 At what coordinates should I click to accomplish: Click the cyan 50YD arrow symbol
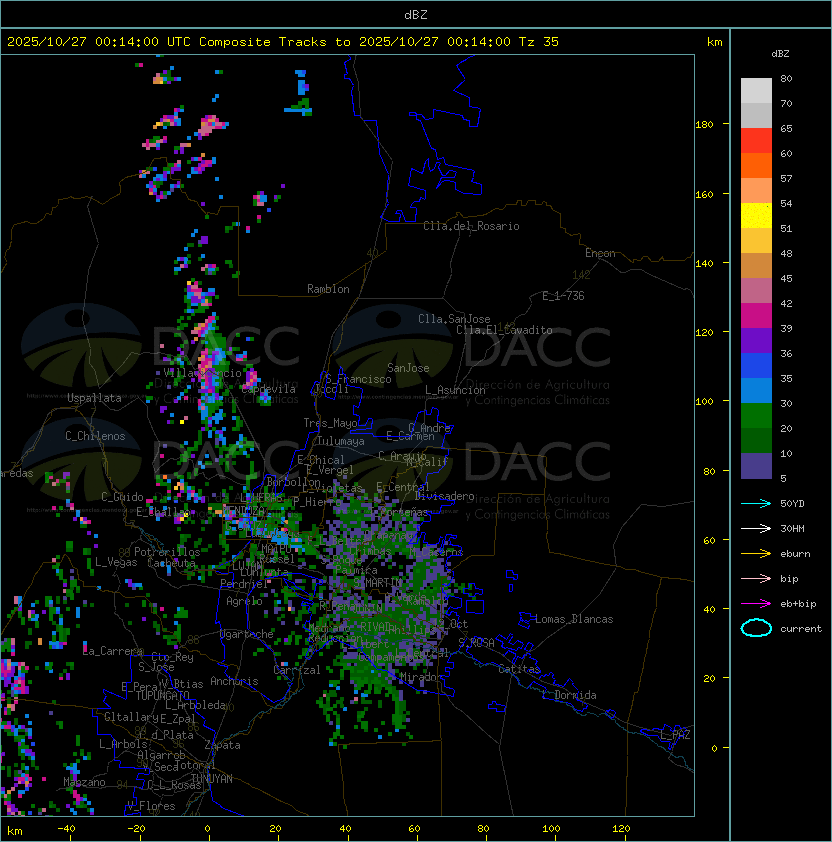pos(756,503)
